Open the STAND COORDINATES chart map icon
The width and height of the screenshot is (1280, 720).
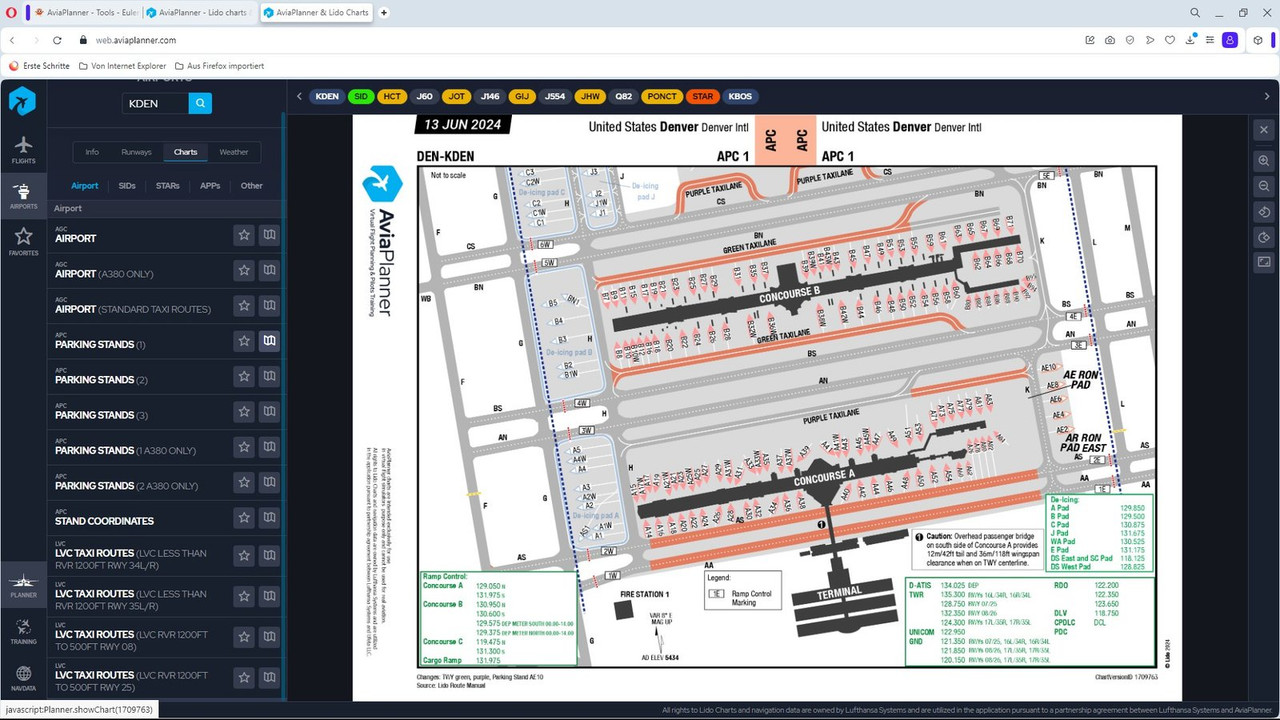coord(268,517)
